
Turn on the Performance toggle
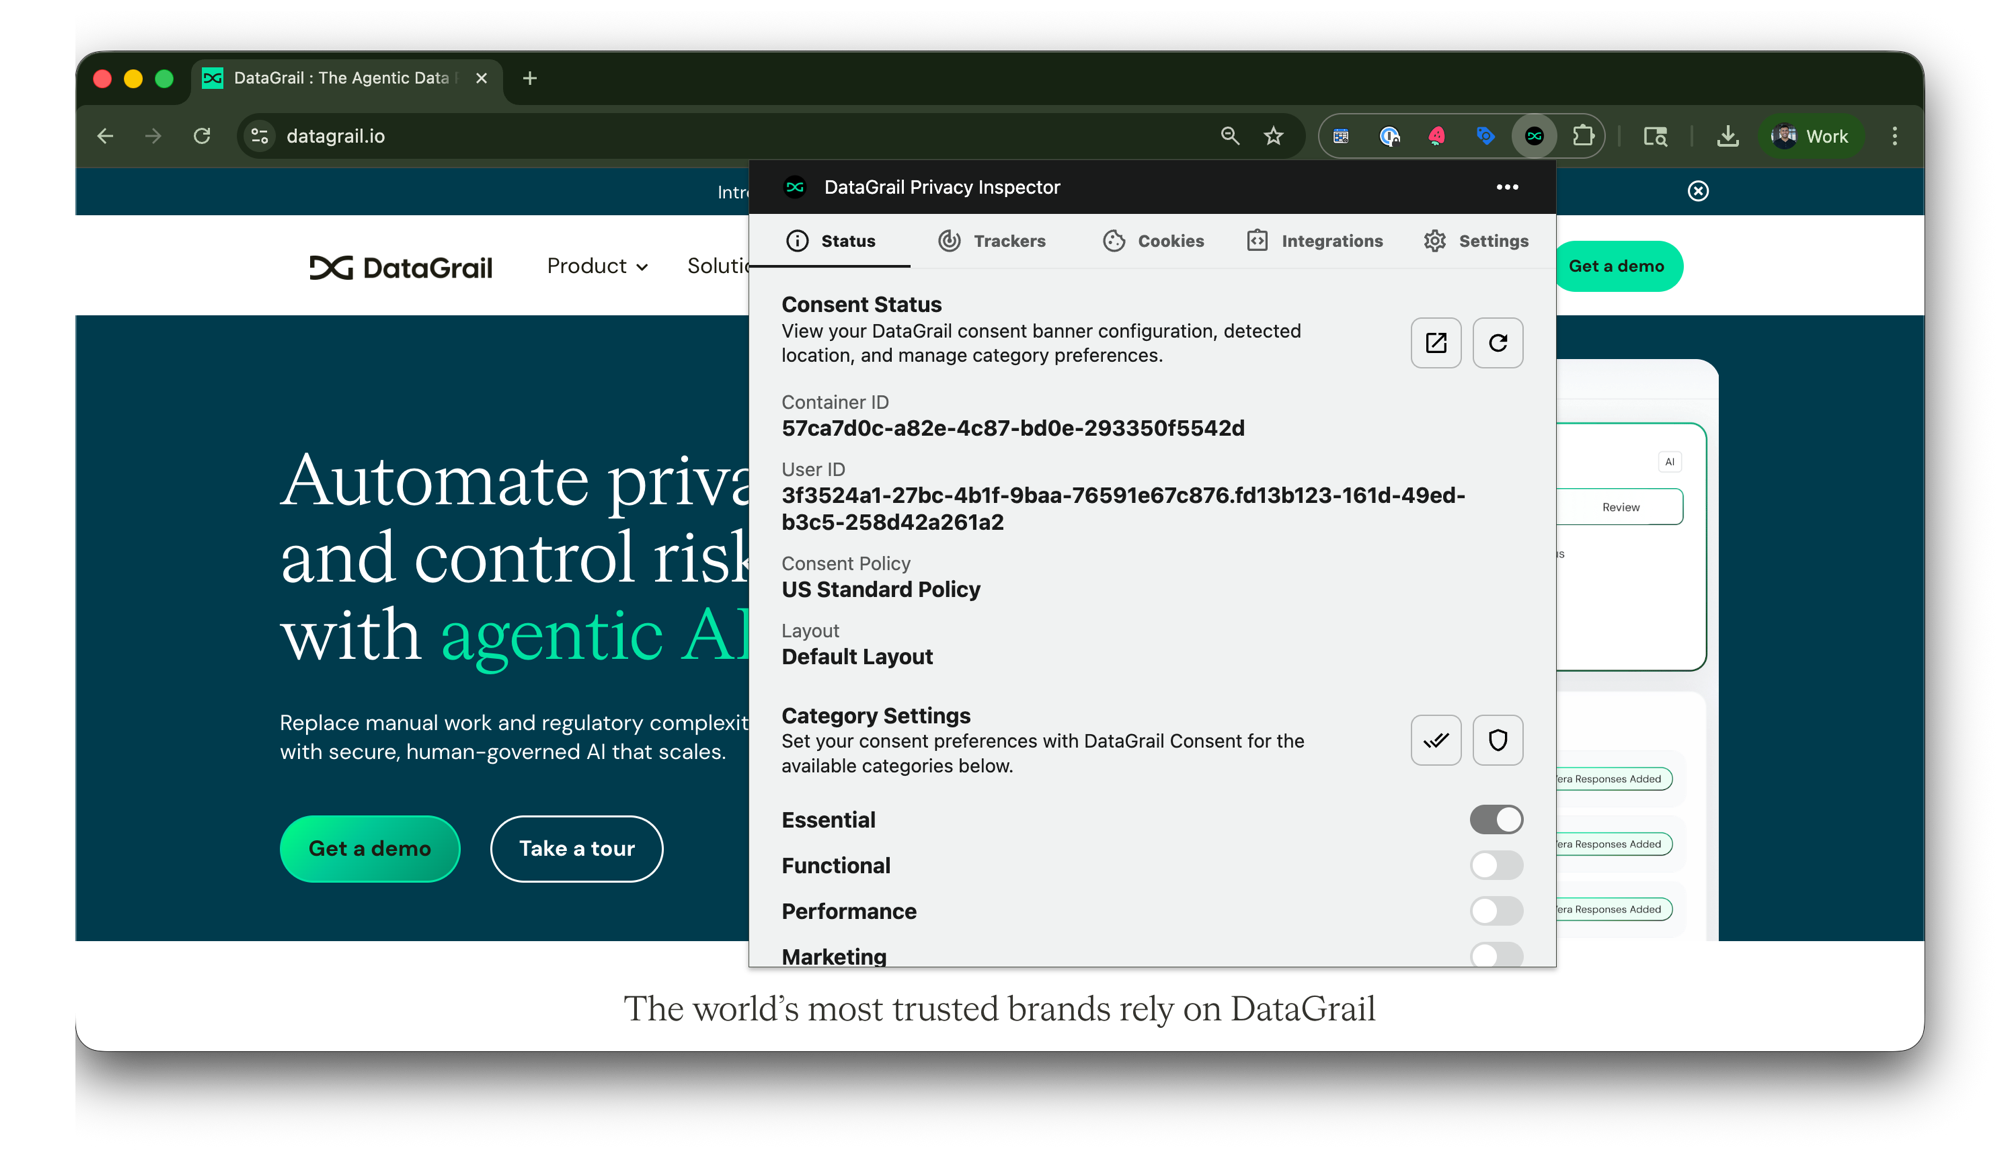[1496, 911]
